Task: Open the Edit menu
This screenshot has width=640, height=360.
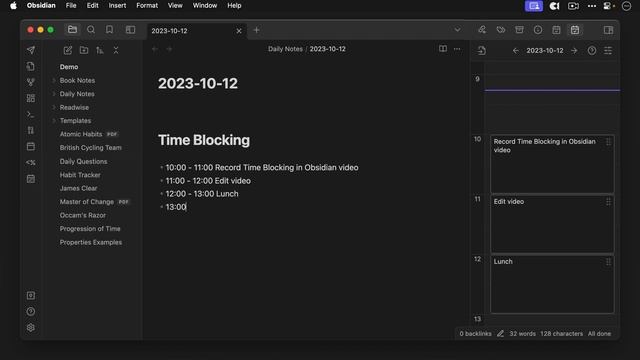Action: coord(93,6)
